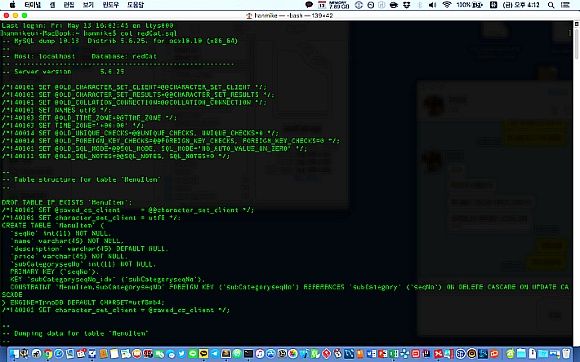Click the '-- Server version' line
The height and width of the screenshot is (362, 580).
63,71
